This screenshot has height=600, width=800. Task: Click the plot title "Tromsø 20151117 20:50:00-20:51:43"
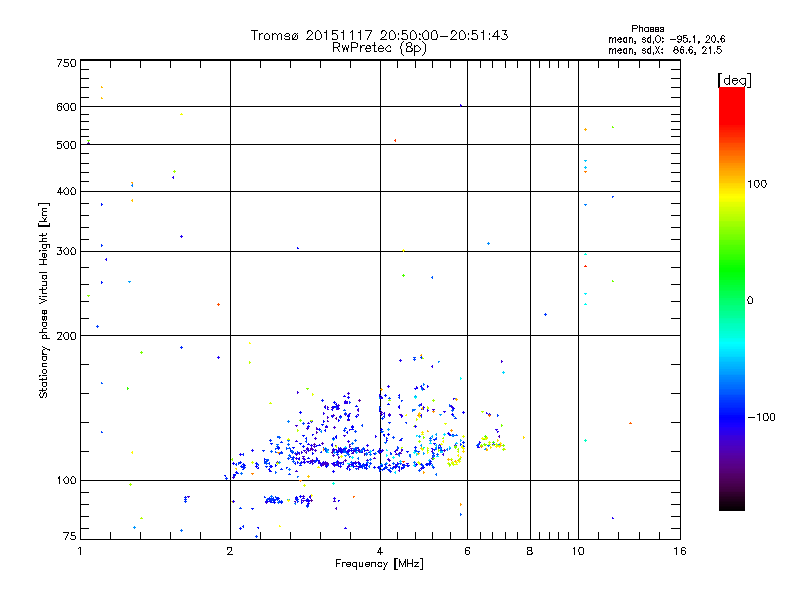coord(379,35)
